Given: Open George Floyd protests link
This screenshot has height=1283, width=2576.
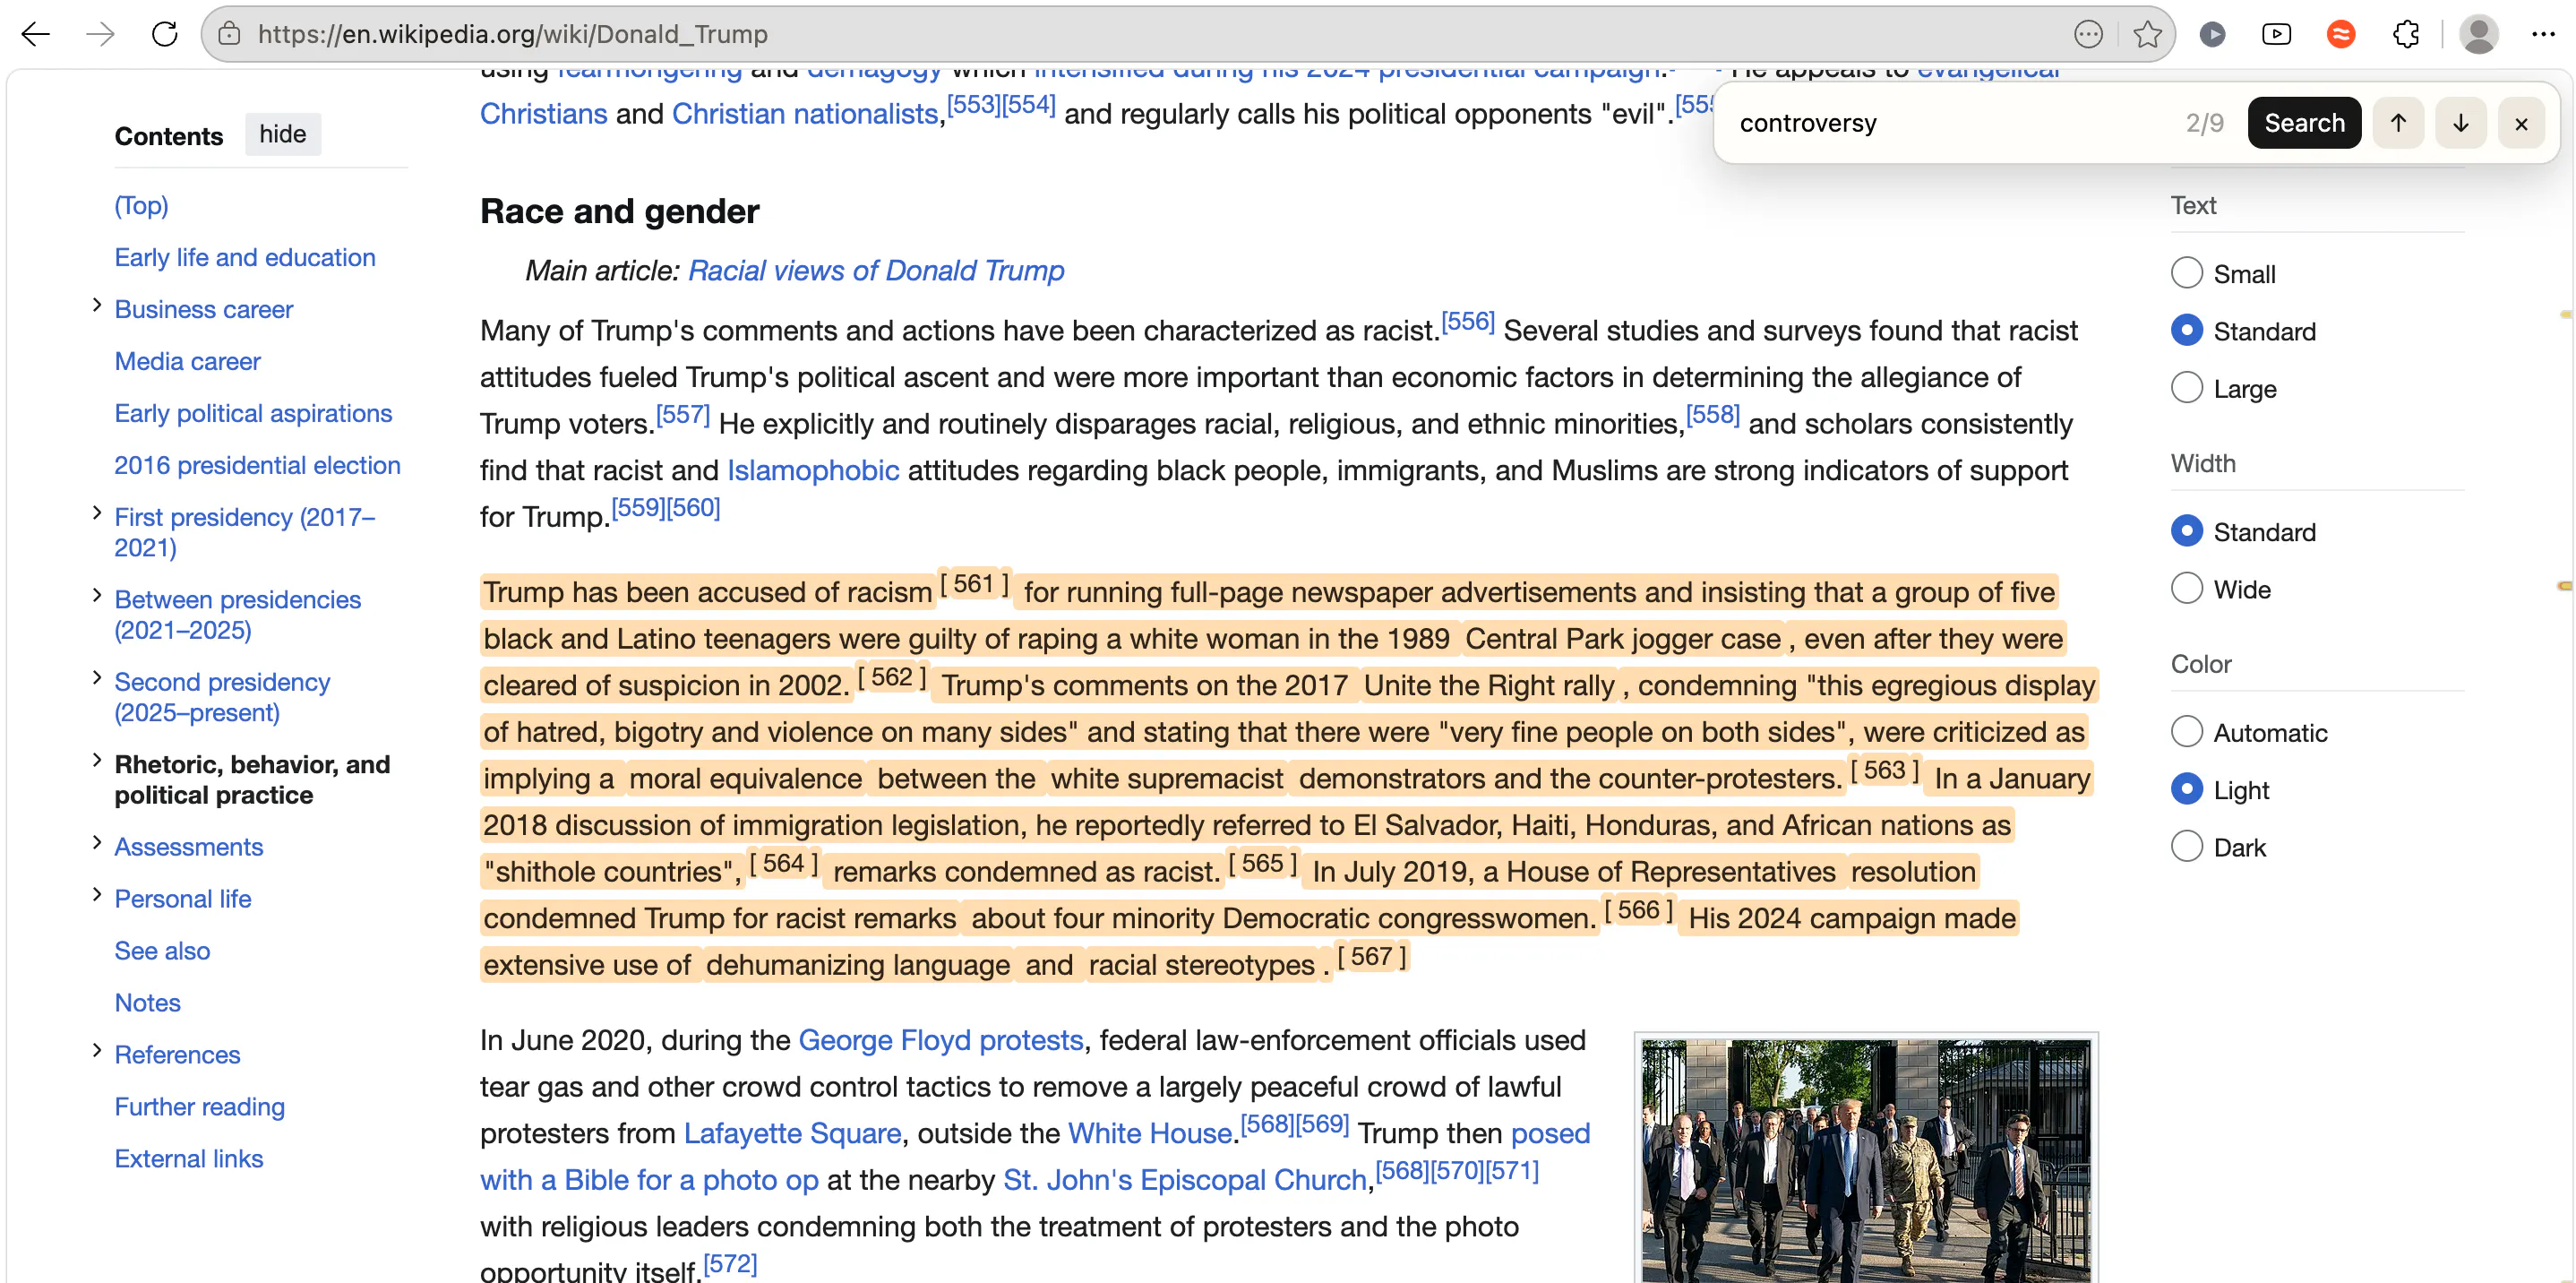Looking at the screenshot, I should click(941, 1040).
